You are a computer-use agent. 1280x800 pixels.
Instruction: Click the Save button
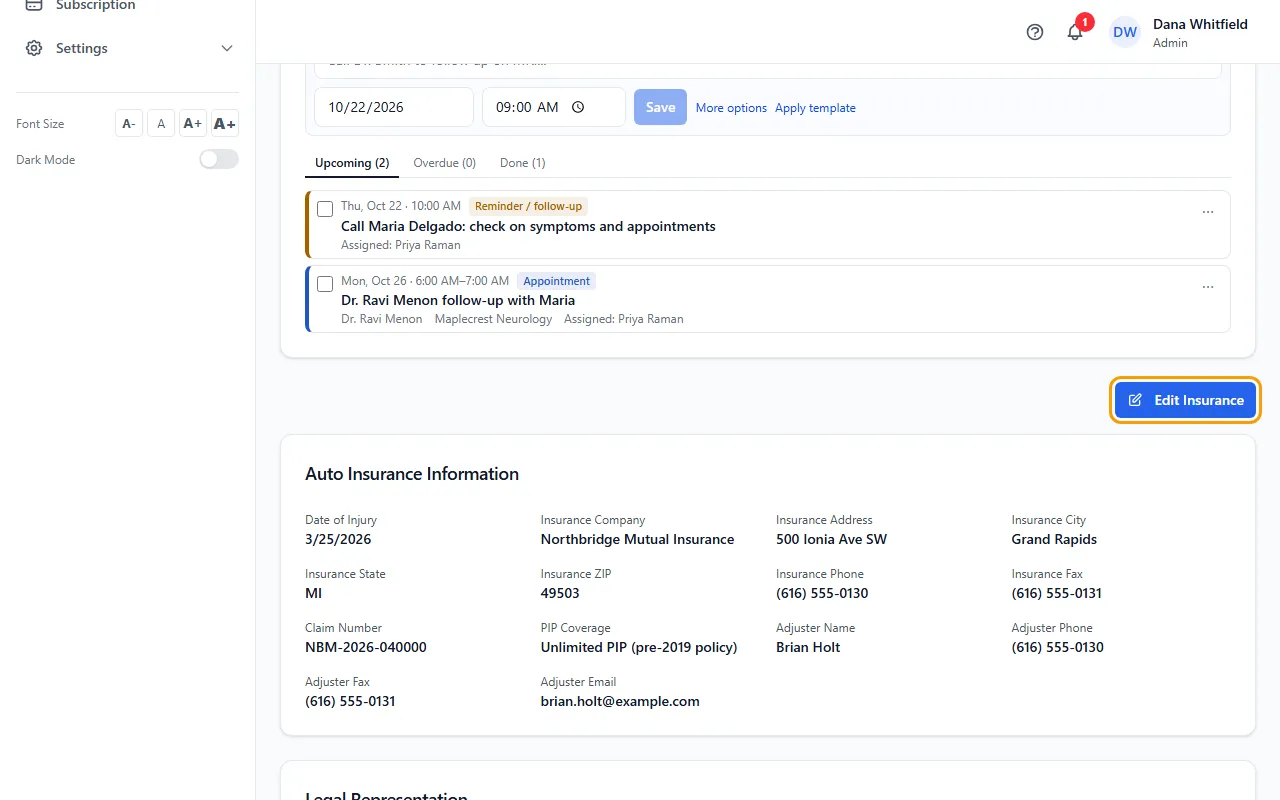tap(660, 107)
